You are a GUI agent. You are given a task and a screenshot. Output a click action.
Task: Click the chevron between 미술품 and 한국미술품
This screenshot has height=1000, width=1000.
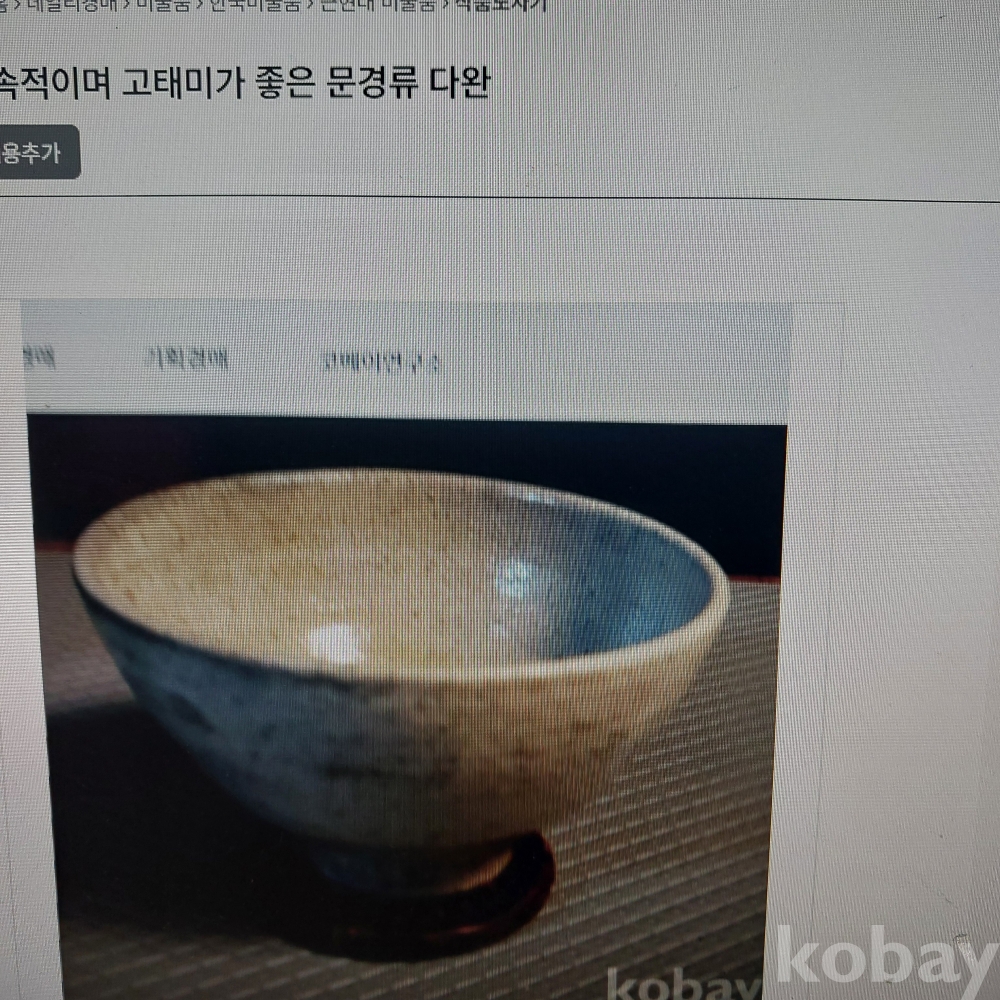point(200,5)
